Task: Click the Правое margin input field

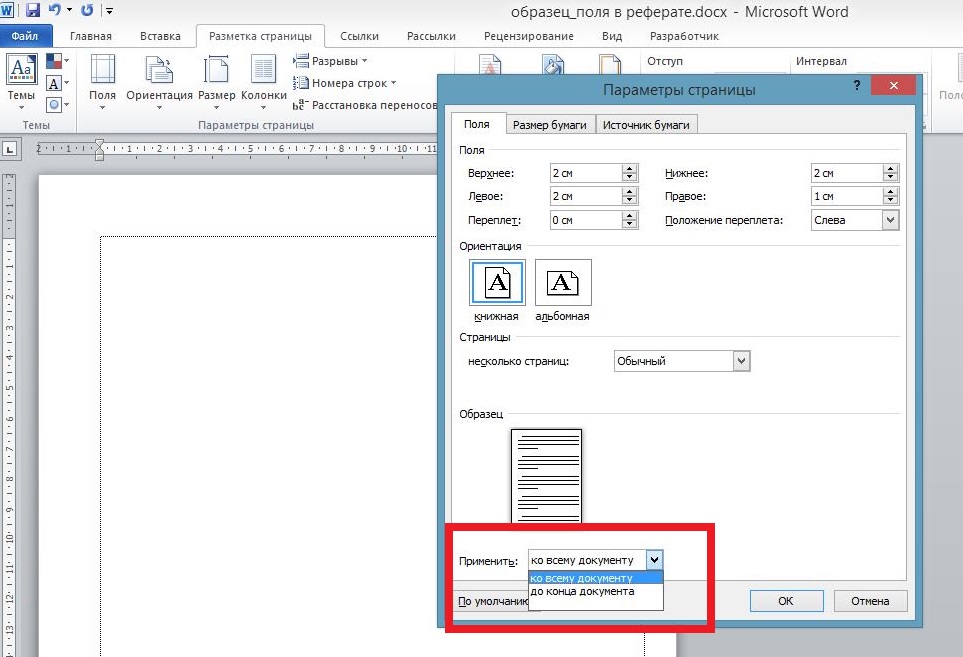Action: click(x=847, y=196)
